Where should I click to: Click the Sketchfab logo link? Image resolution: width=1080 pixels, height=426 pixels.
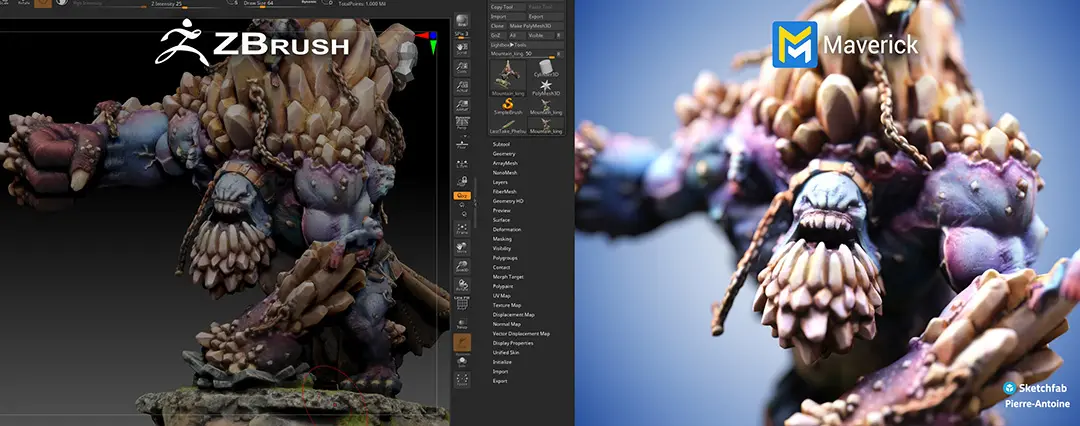(x=1037, y=388)
